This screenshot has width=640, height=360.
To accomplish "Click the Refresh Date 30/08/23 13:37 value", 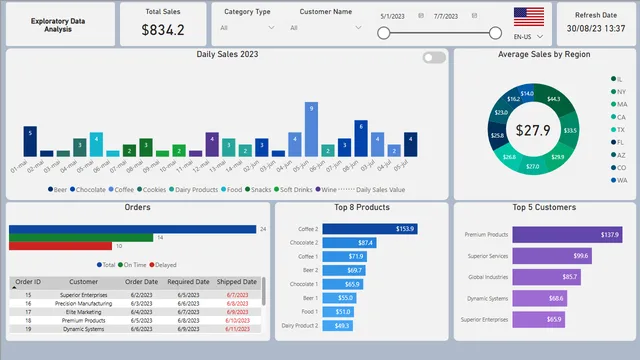I will click(596, 29).
